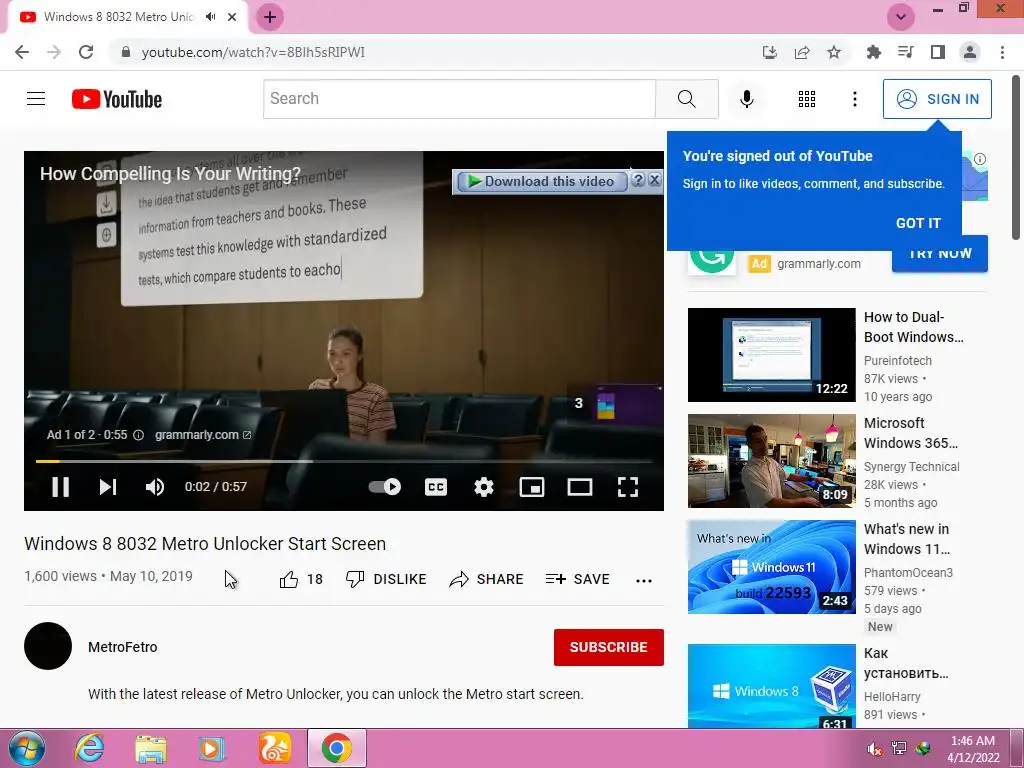Close the download video bar
This screenshot has height=768, width=1024.
(x=654, y=180)
